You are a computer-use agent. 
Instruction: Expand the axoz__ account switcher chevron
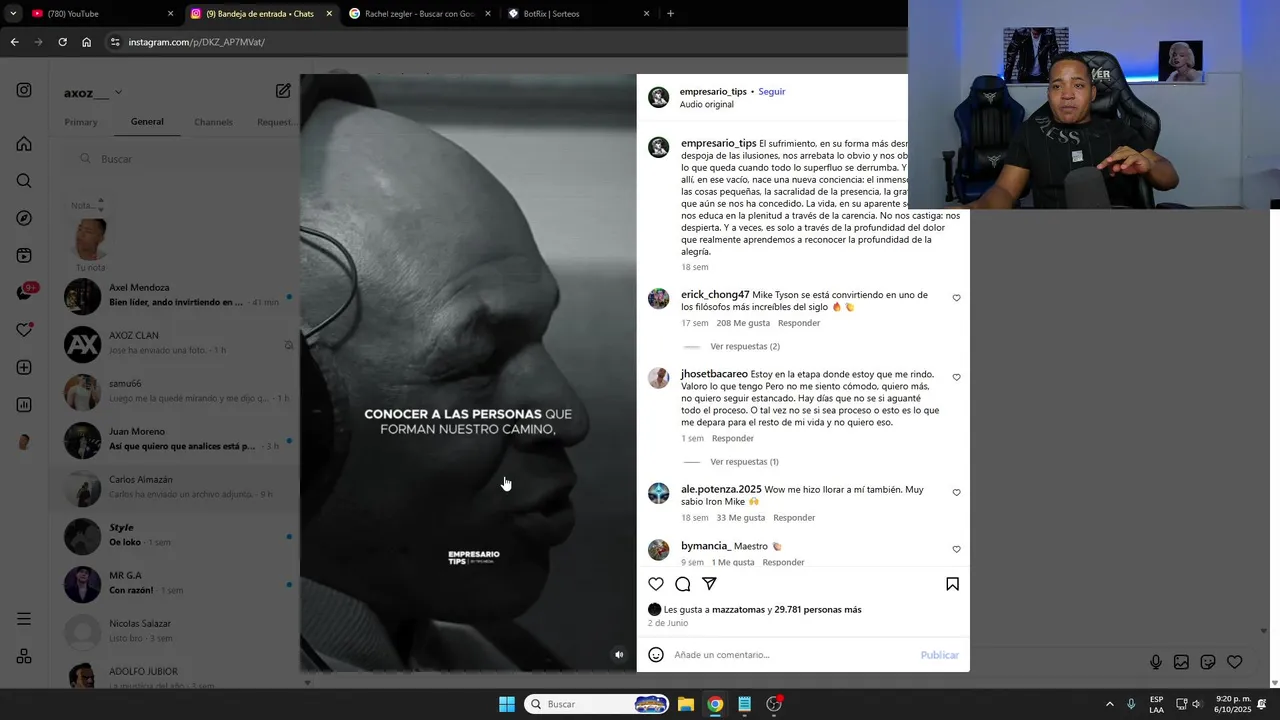point(118,92)
